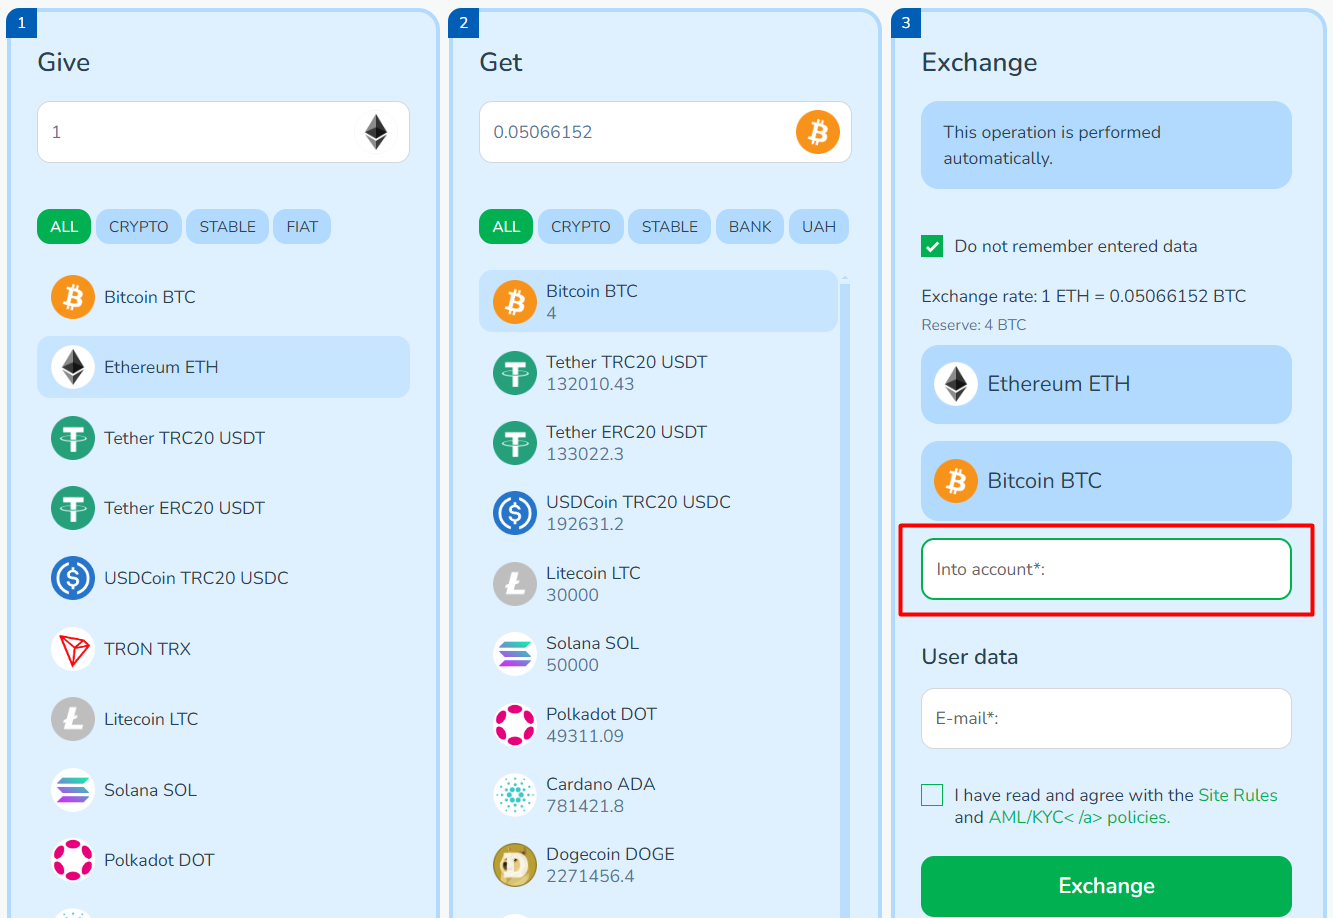
Task: Click the Get amount input field
Action: tap(665, 132)
